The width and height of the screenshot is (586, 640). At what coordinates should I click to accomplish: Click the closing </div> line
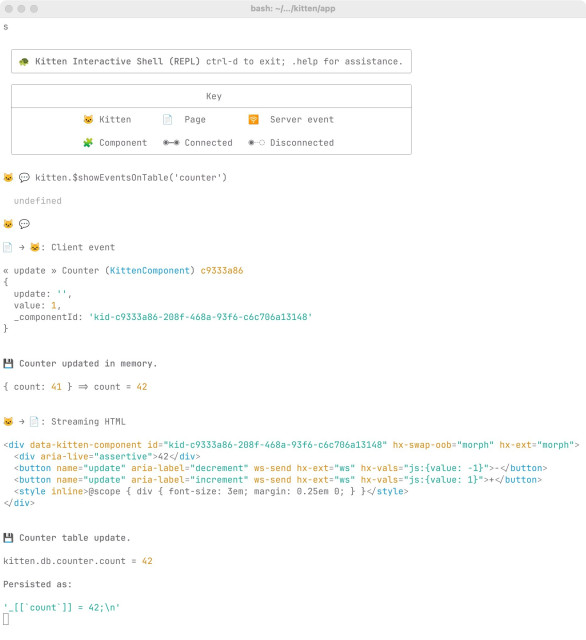[19, 503]
